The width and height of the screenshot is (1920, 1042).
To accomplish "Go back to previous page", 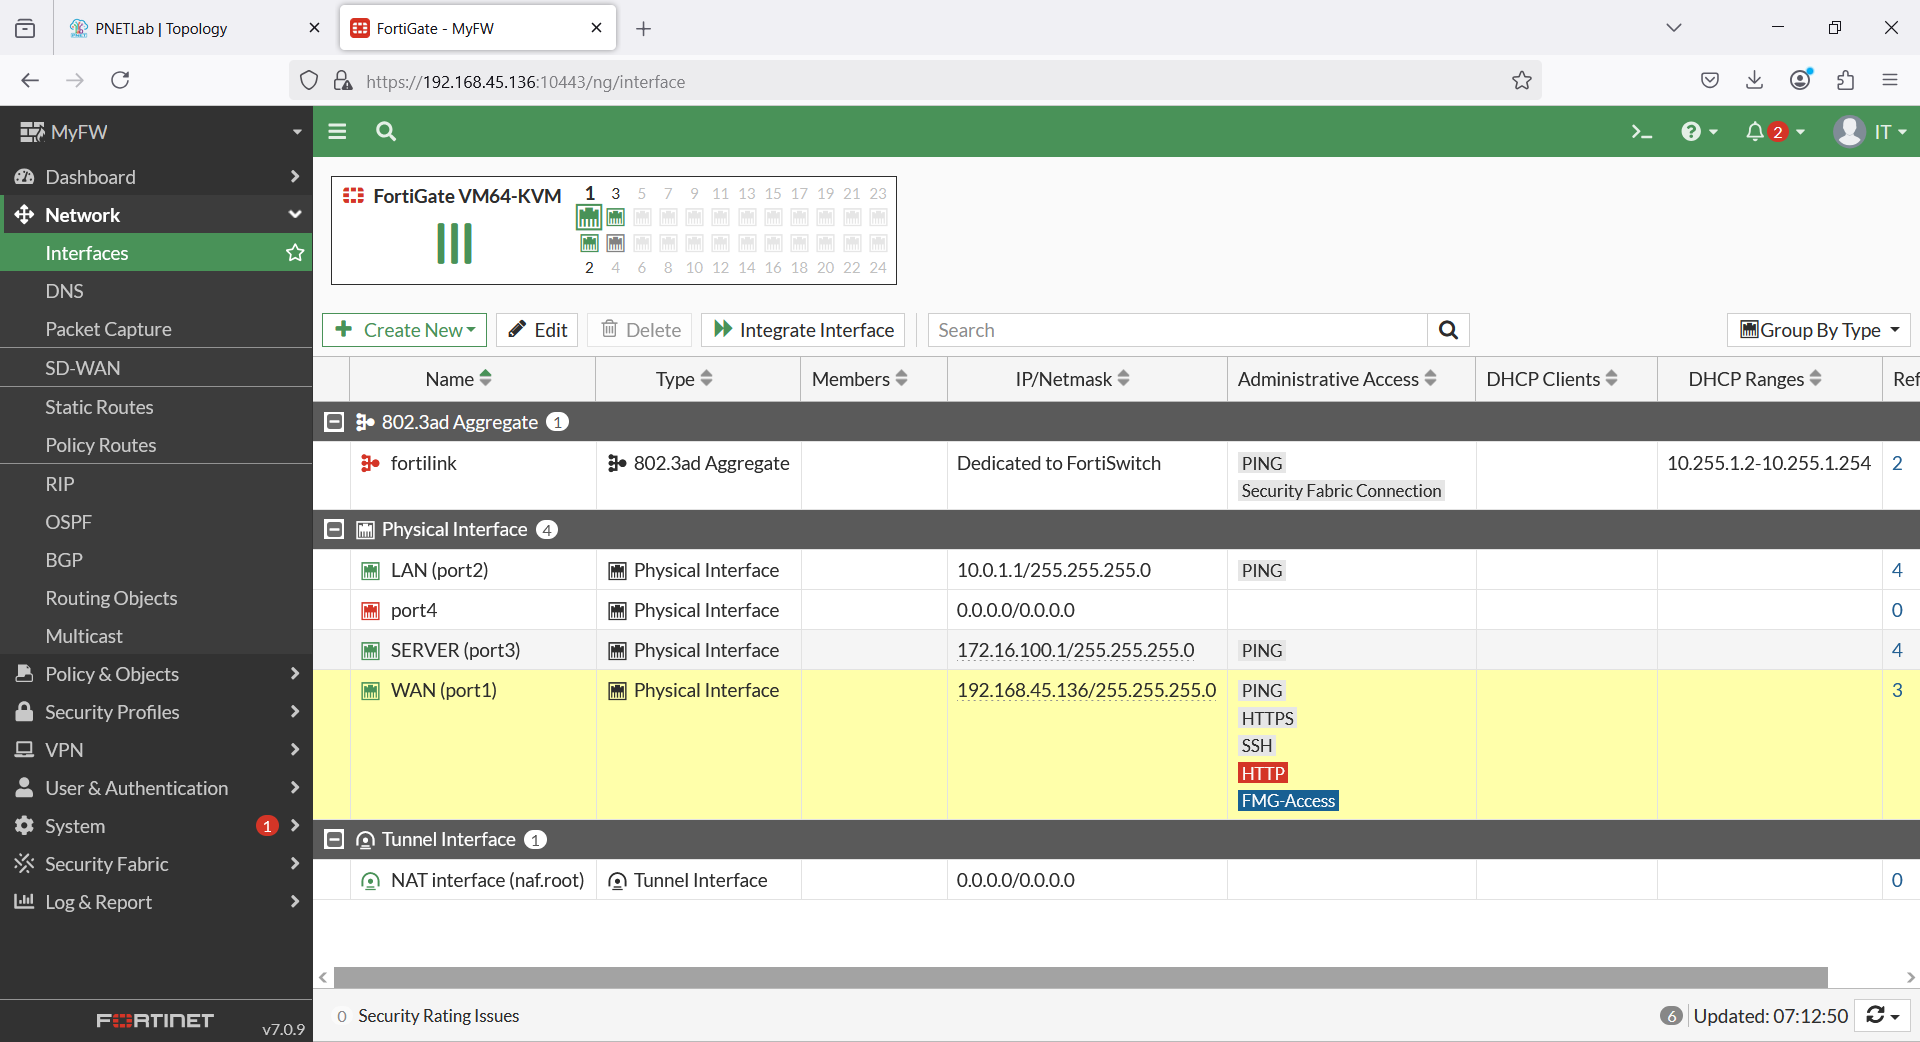I will (x=30, y=81).
